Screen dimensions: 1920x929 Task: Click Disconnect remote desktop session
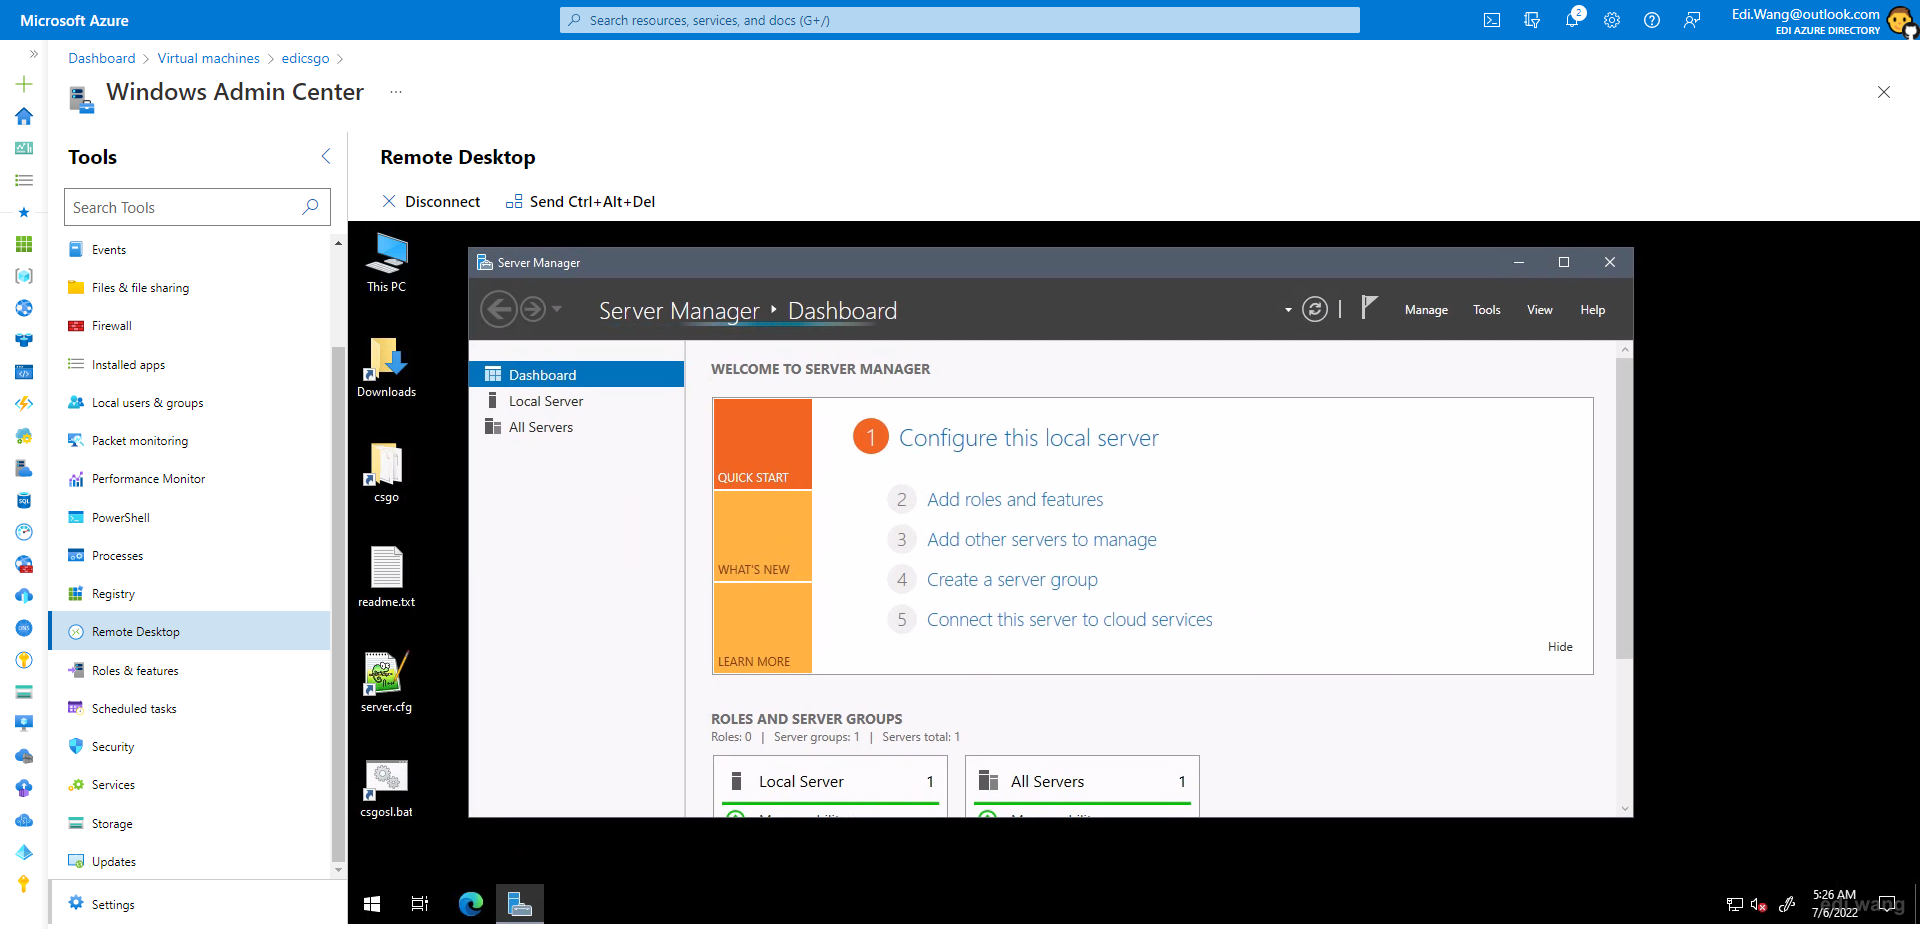click(431, 202)
